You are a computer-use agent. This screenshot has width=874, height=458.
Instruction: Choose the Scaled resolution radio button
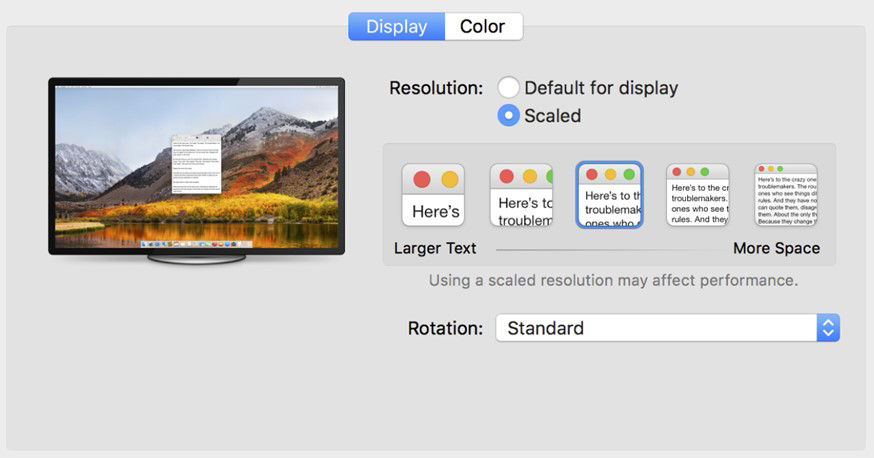click(x=509, y=116)
